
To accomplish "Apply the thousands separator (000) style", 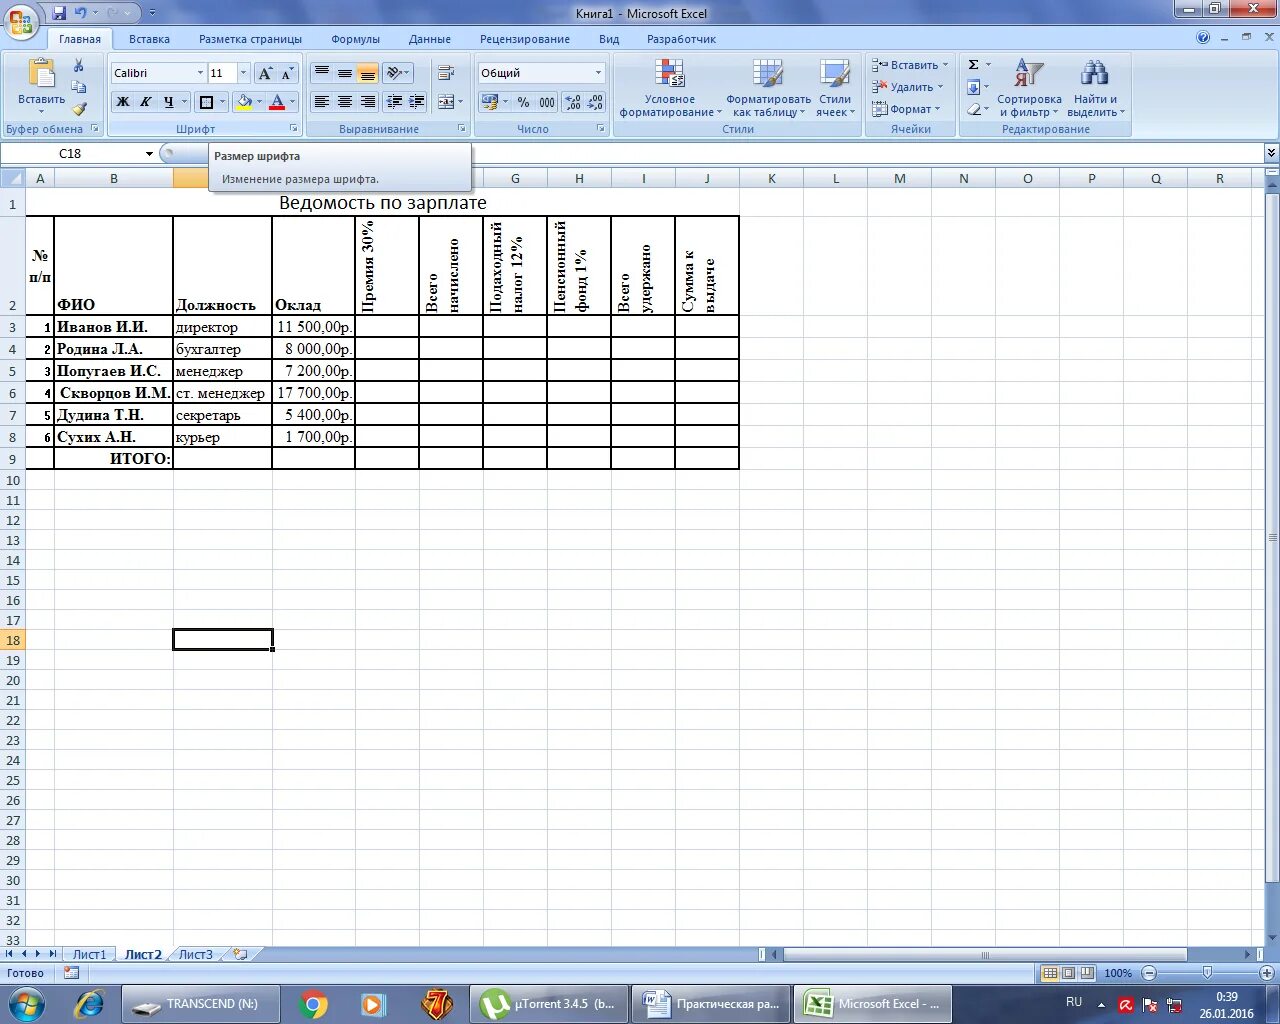I will coord(547,102).
